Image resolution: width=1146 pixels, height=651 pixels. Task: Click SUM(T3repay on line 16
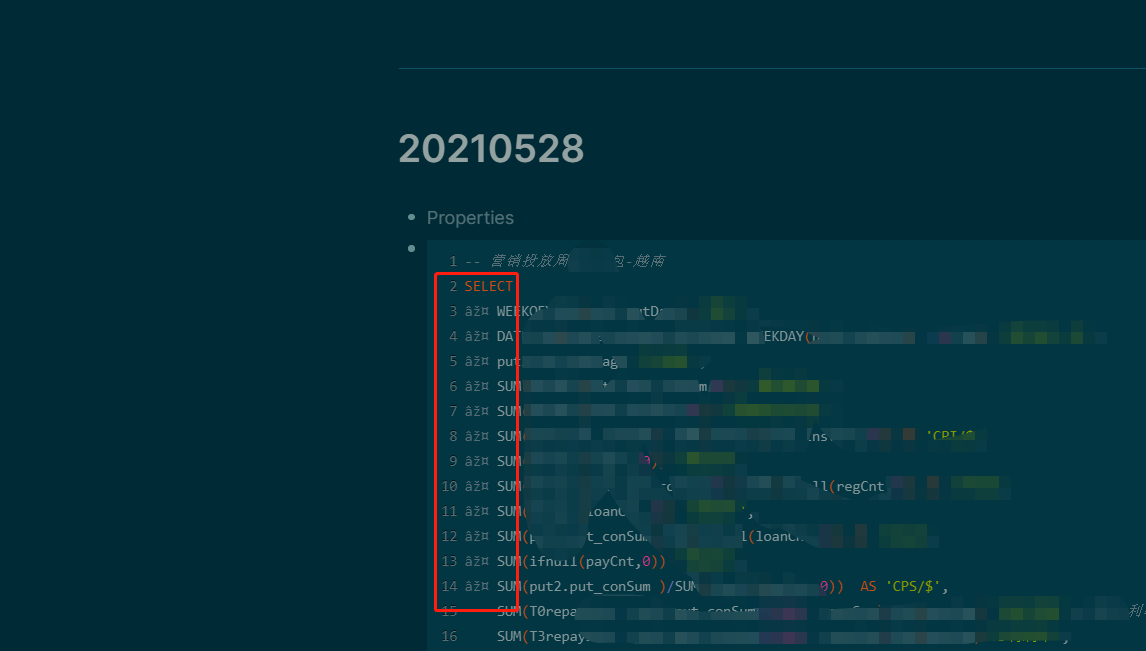click(541, 636)
